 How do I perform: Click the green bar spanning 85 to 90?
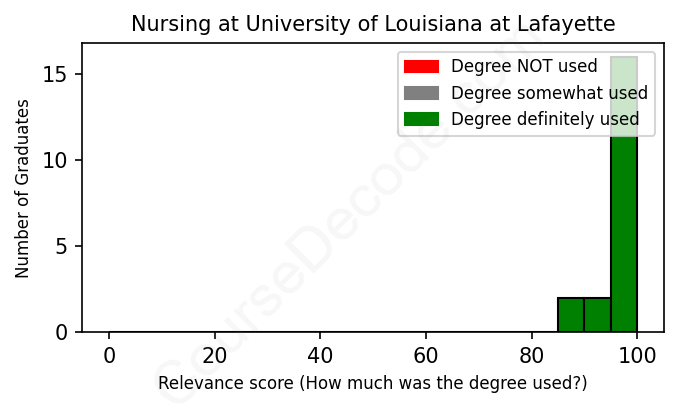click(x=571, y=314)
